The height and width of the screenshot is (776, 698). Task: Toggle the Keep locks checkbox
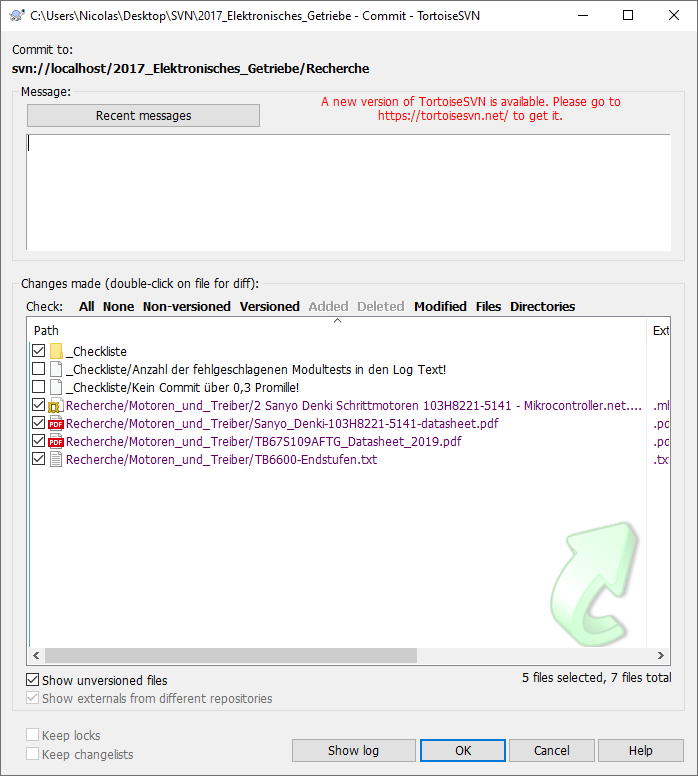[33, 735]
